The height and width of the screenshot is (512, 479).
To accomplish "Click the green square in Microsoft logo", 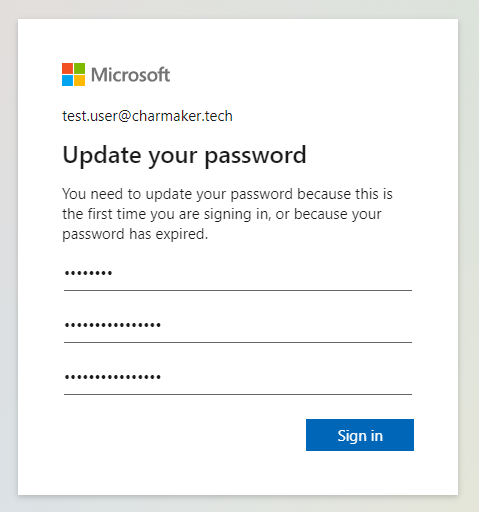I will tap(79, 68).
